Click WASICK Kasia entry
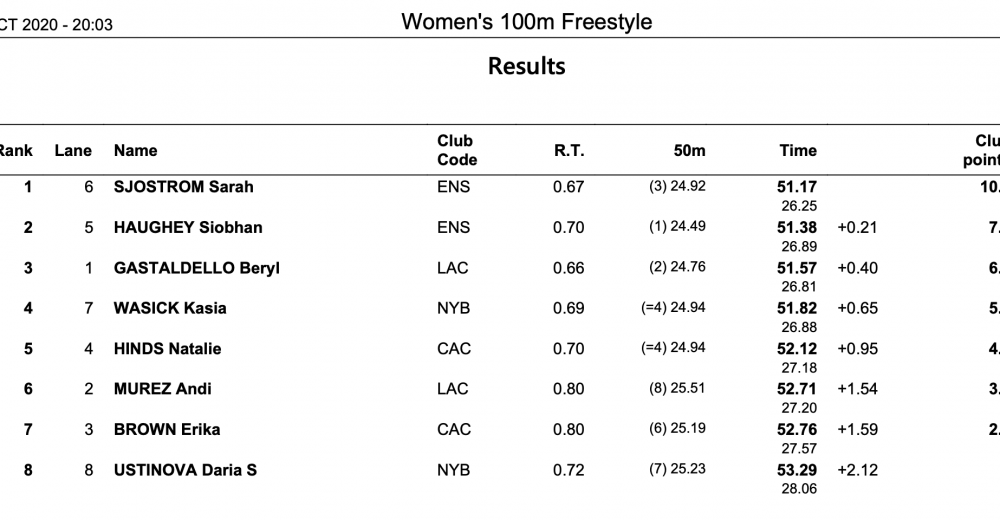Screen dimensions: 1000x520 (x=170, y=308)
